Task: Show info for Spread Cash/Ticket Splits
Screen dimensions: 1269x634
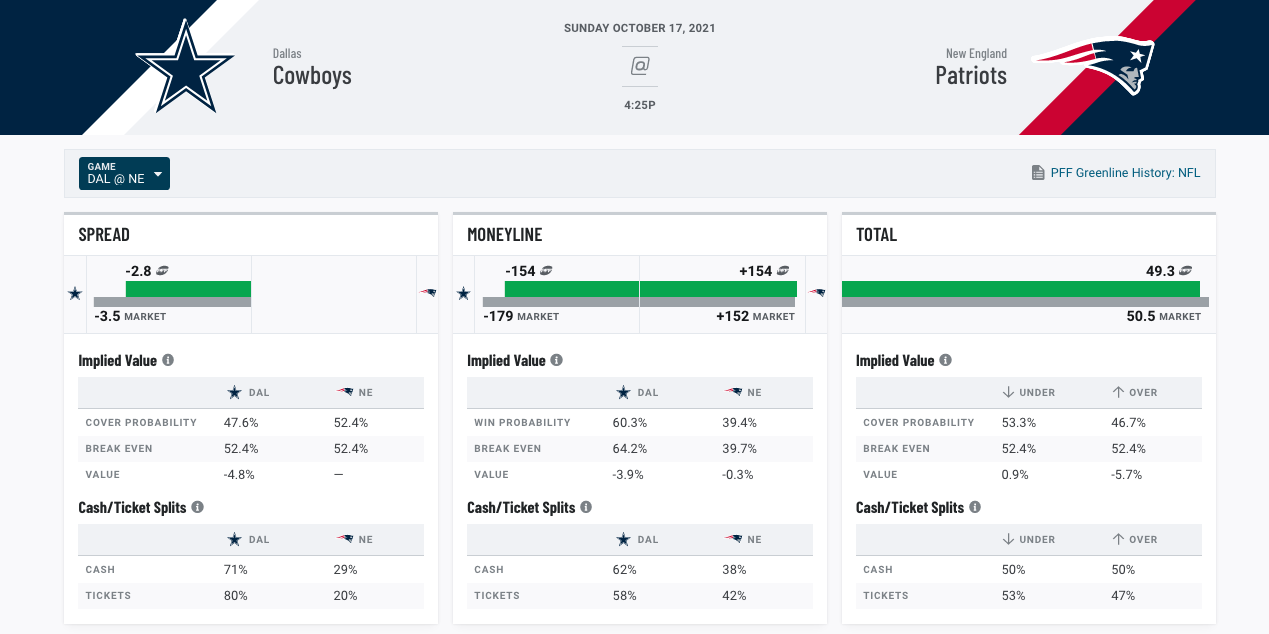Action: click(198, 507)
